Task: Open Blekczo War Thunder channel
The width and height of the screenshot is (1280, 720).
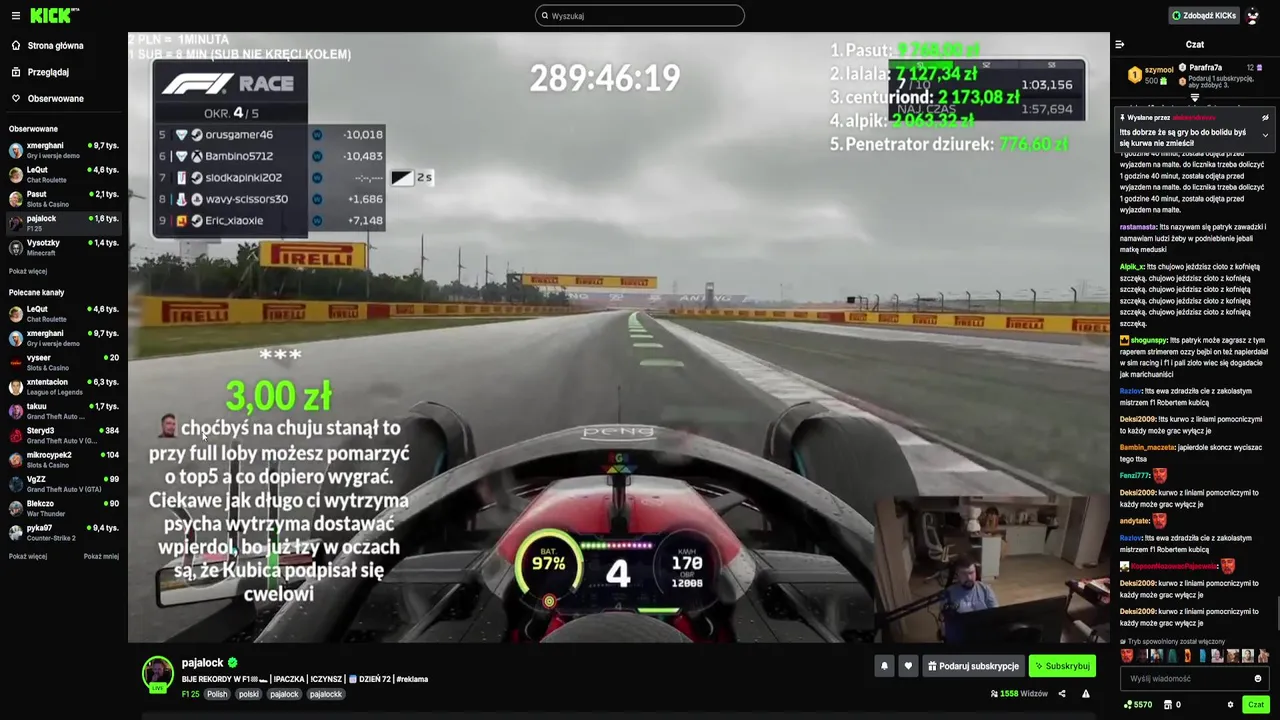Action: coord(62,508)
